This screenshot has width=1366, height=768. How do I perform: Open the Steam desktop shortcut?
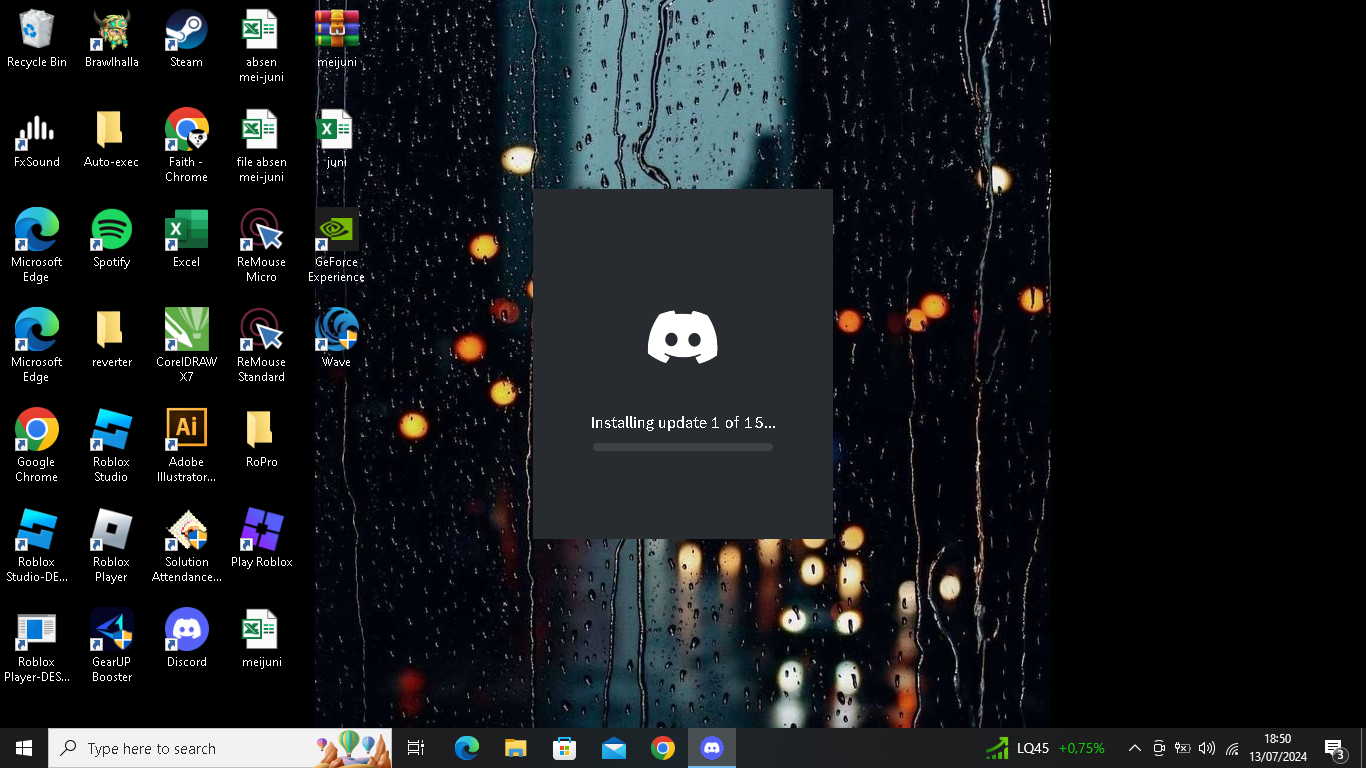pos(186,40)
